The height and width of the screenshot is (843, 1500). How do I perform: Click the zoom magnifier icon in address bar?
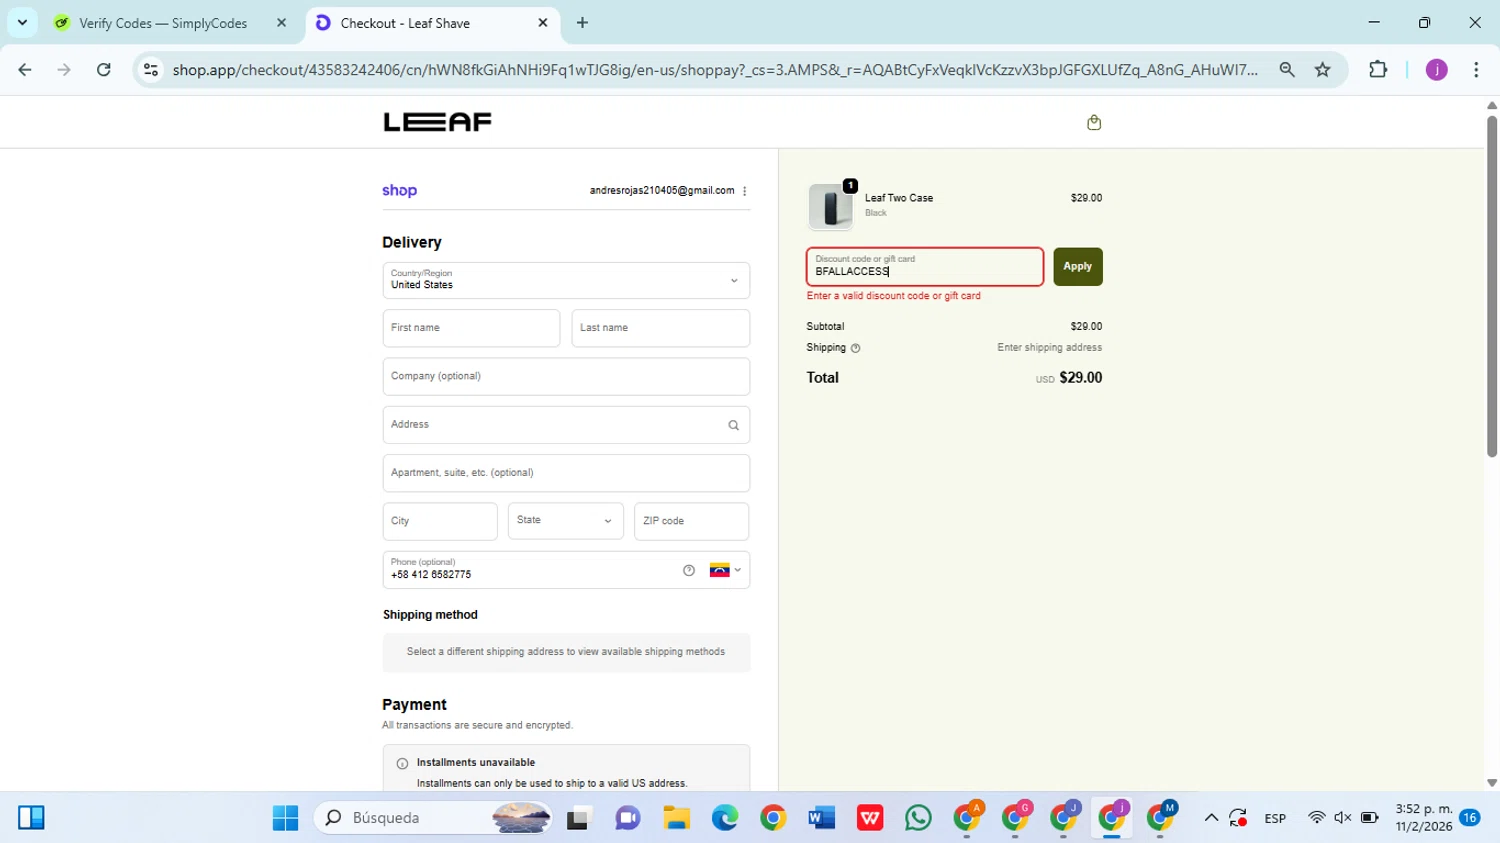coord(1287,69)
